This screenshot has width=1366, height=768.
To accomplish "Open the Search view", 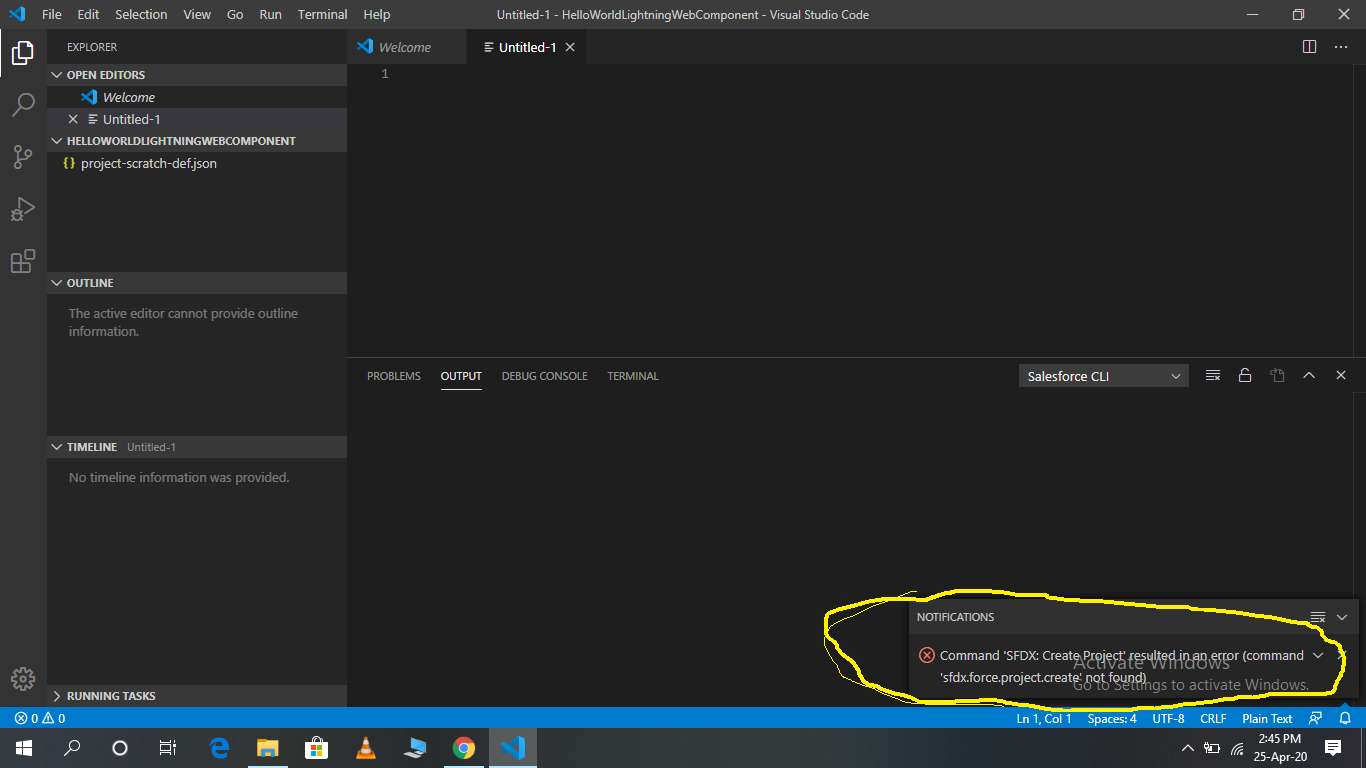I will (x=23, y=105).
